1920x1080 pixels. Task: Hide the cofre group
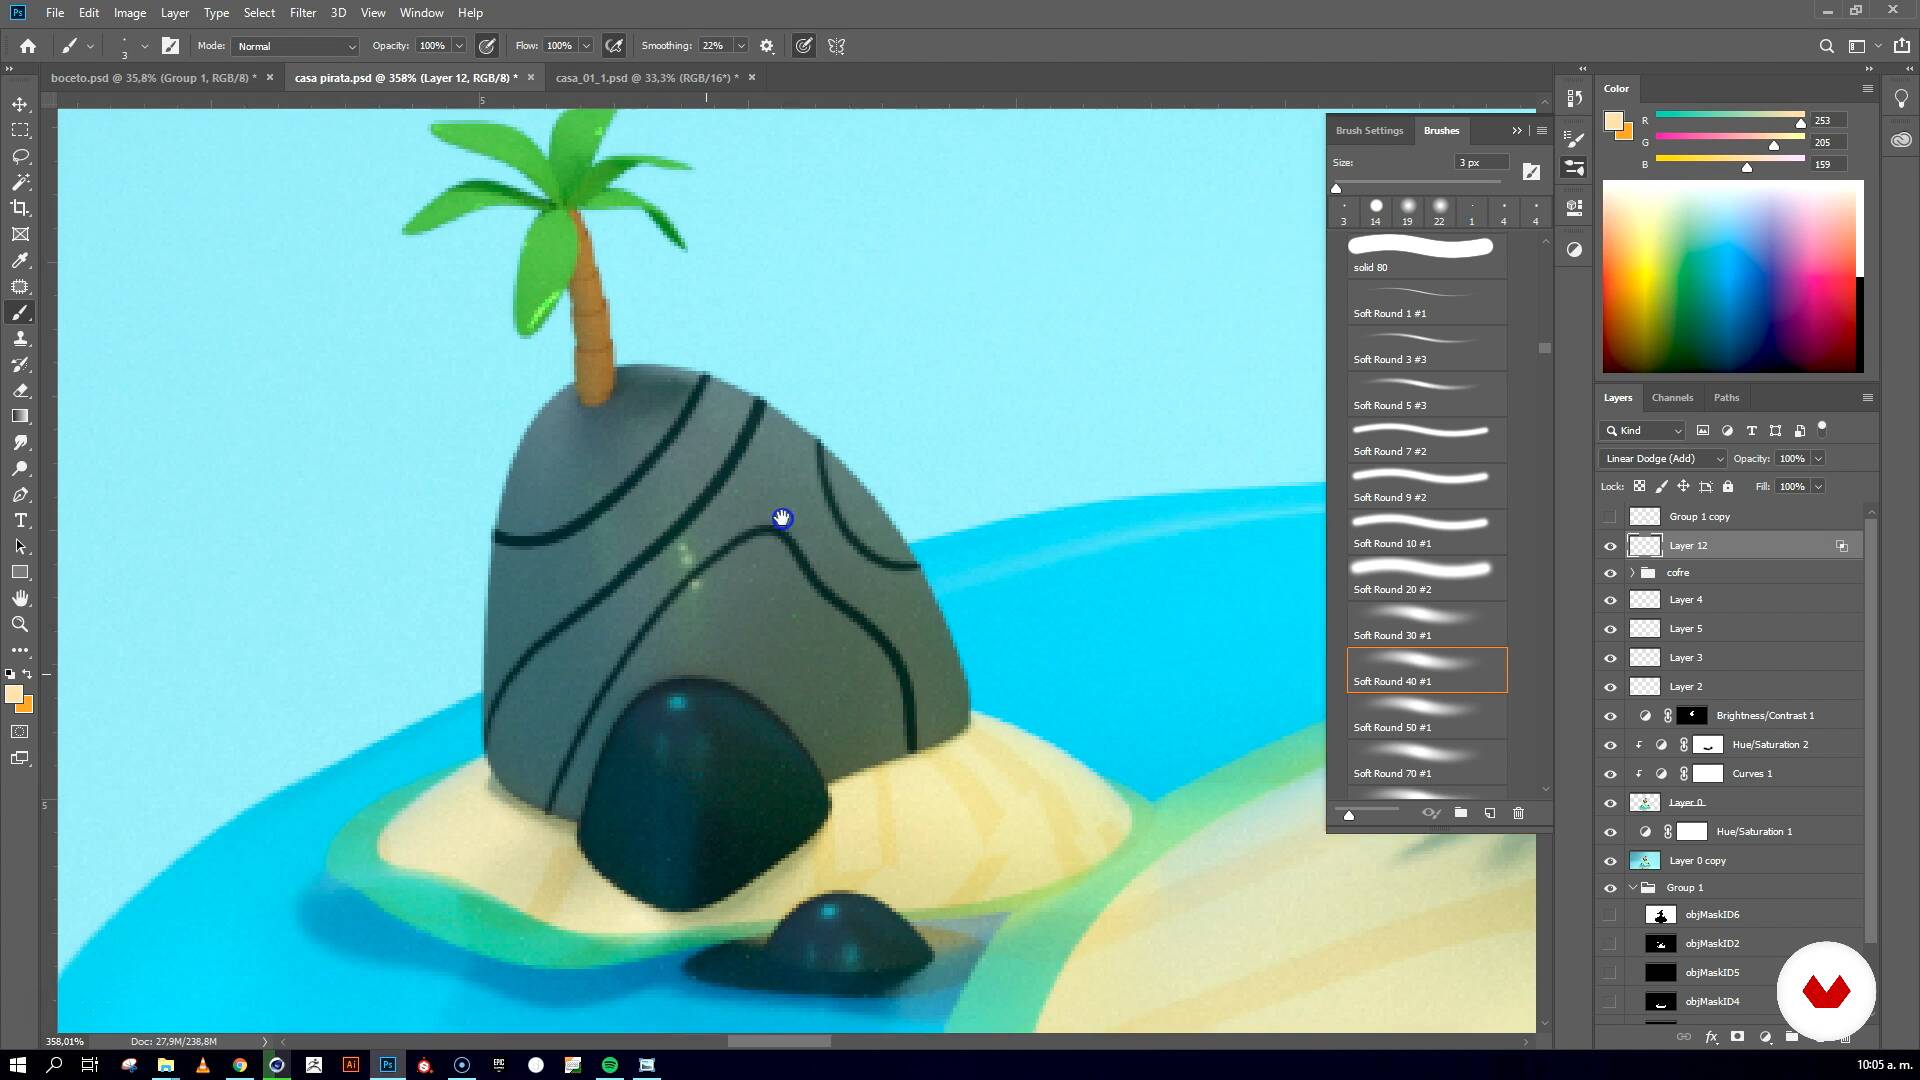[1610, 573]
